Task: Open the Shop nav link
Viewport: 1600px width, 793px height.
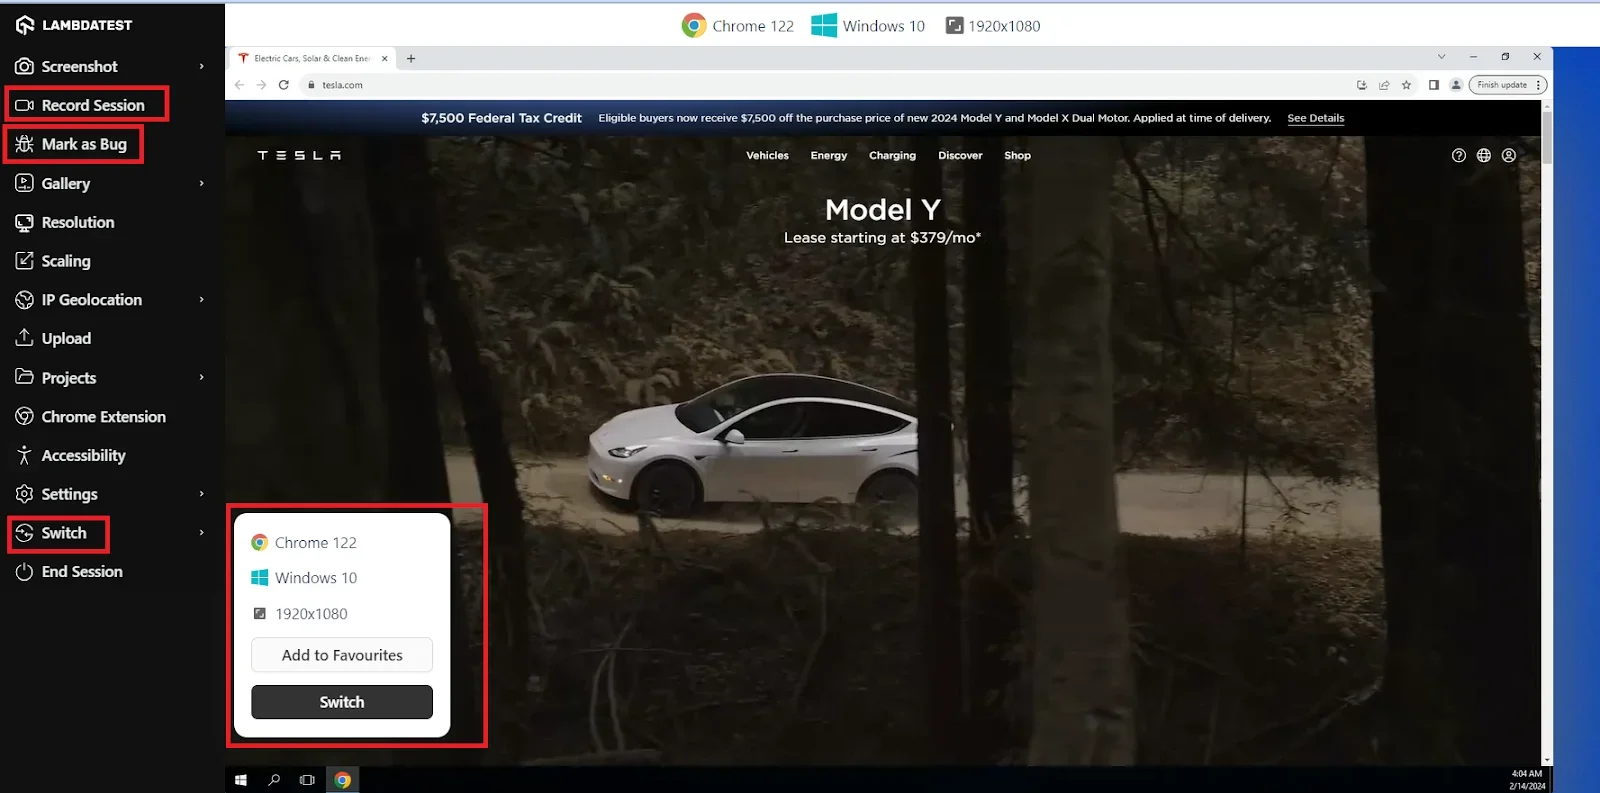Action: [x=1017, y=155]
